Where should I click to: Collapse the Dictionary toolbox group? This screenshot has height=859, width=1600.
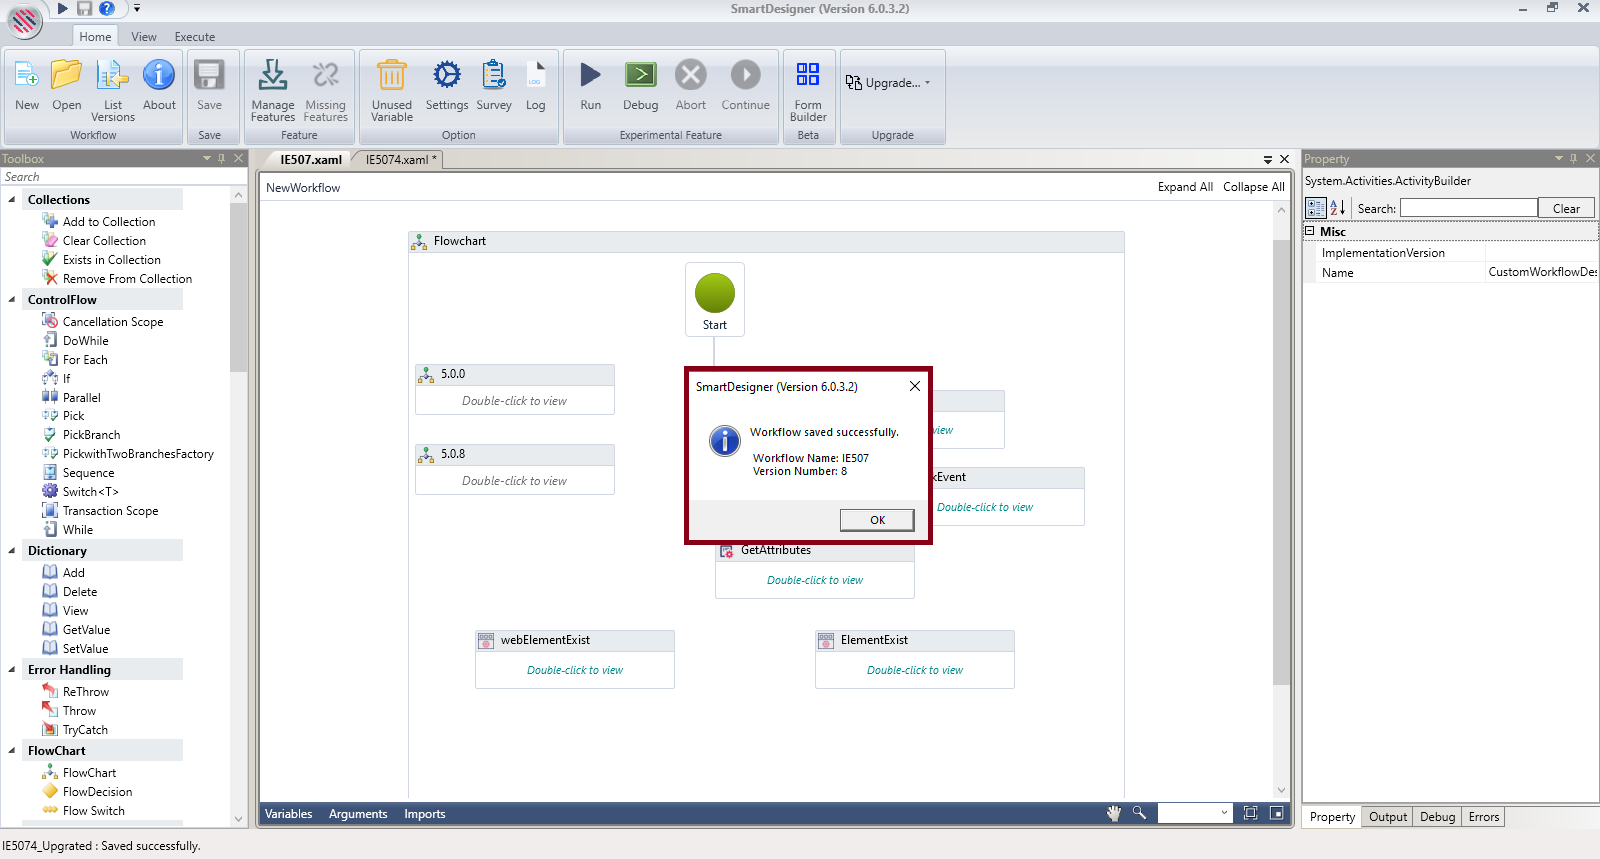(12, 551)
